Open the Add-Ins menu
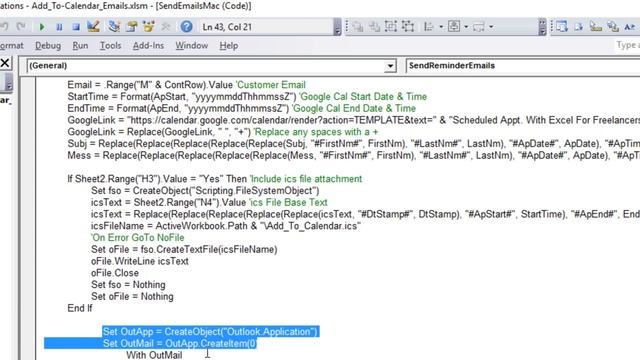Screen dimensions: 640x360 pos(148,46)
